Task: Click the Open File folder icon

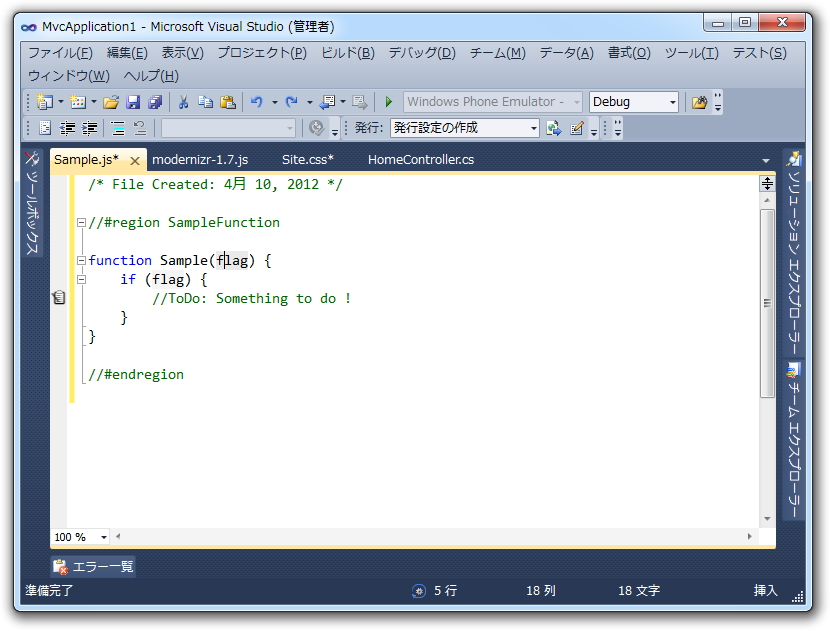Action: [114, 101]
